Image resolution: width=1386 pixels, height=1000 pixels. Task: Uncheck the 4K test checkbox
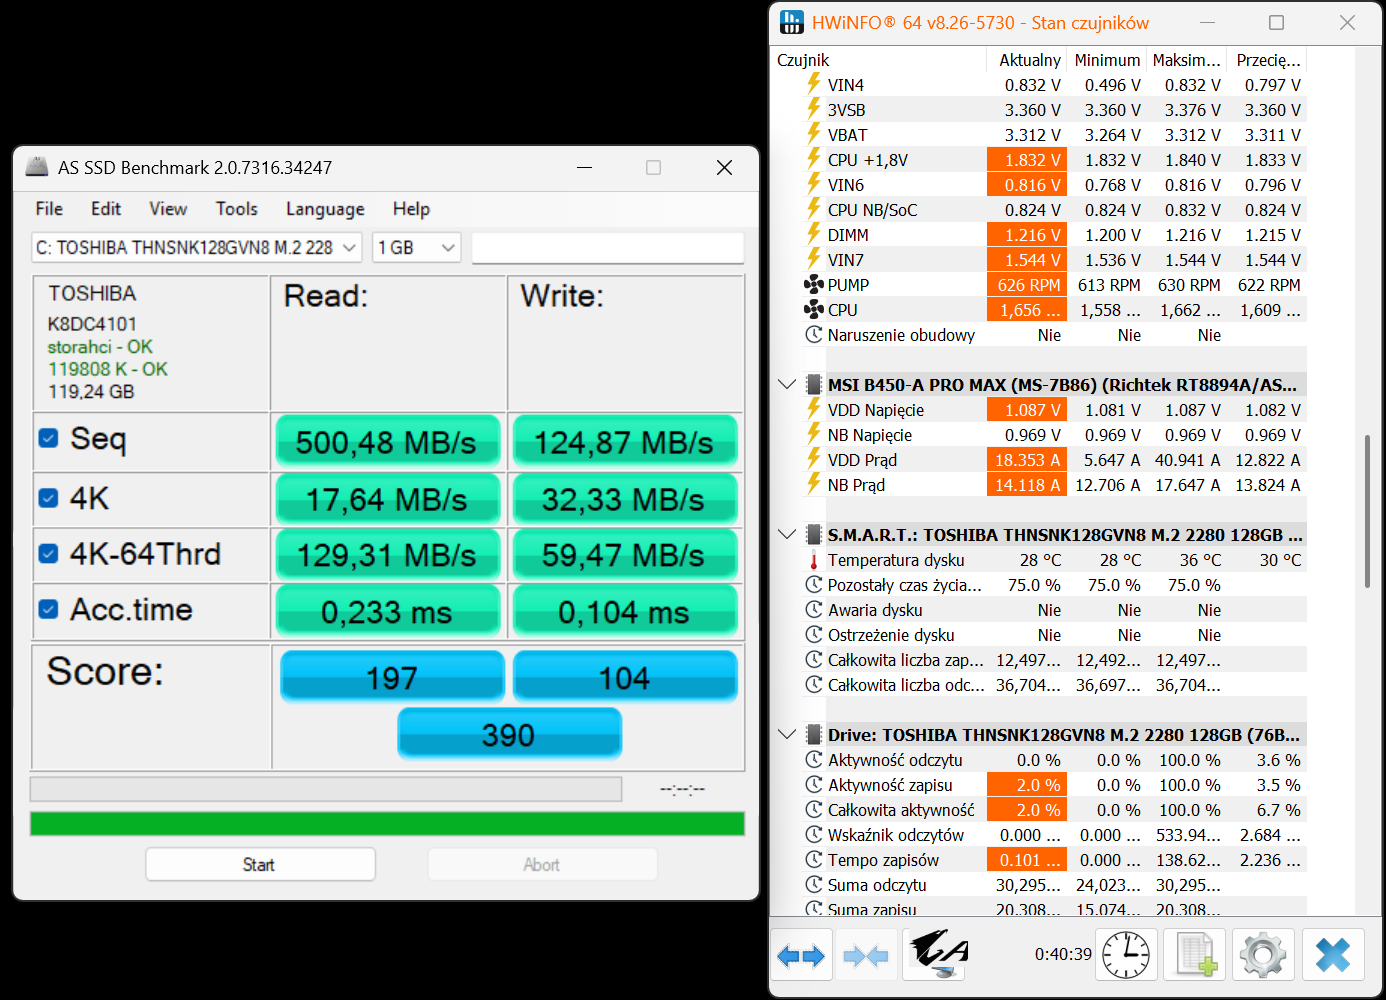coord(48,498)
